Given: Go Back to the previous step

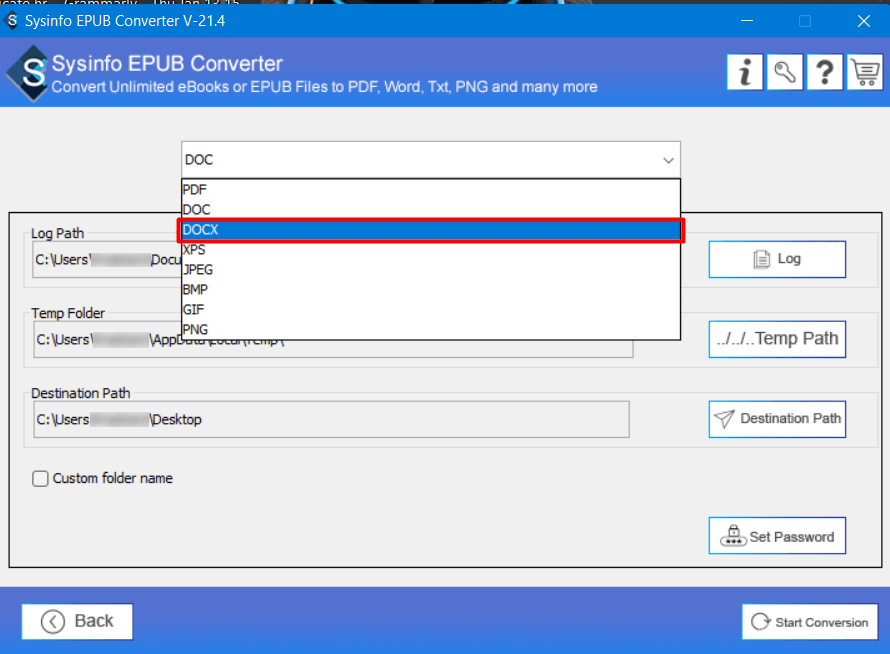Looking at the screenshot, I should (x=77, y=621).
